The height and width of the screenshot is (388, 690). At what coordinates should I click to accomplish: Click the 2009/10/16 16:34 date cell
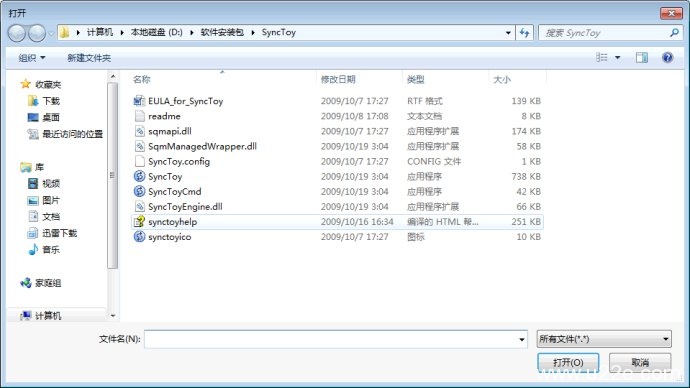coord(357,222)
